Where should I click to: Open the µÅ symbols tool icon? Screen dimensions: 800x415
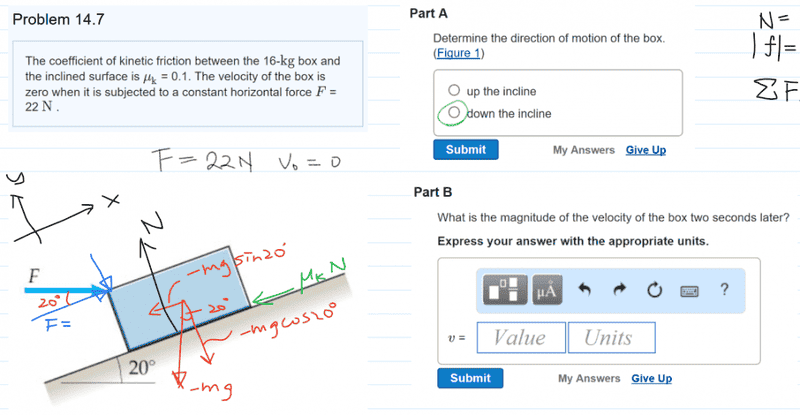coord(547,289)
